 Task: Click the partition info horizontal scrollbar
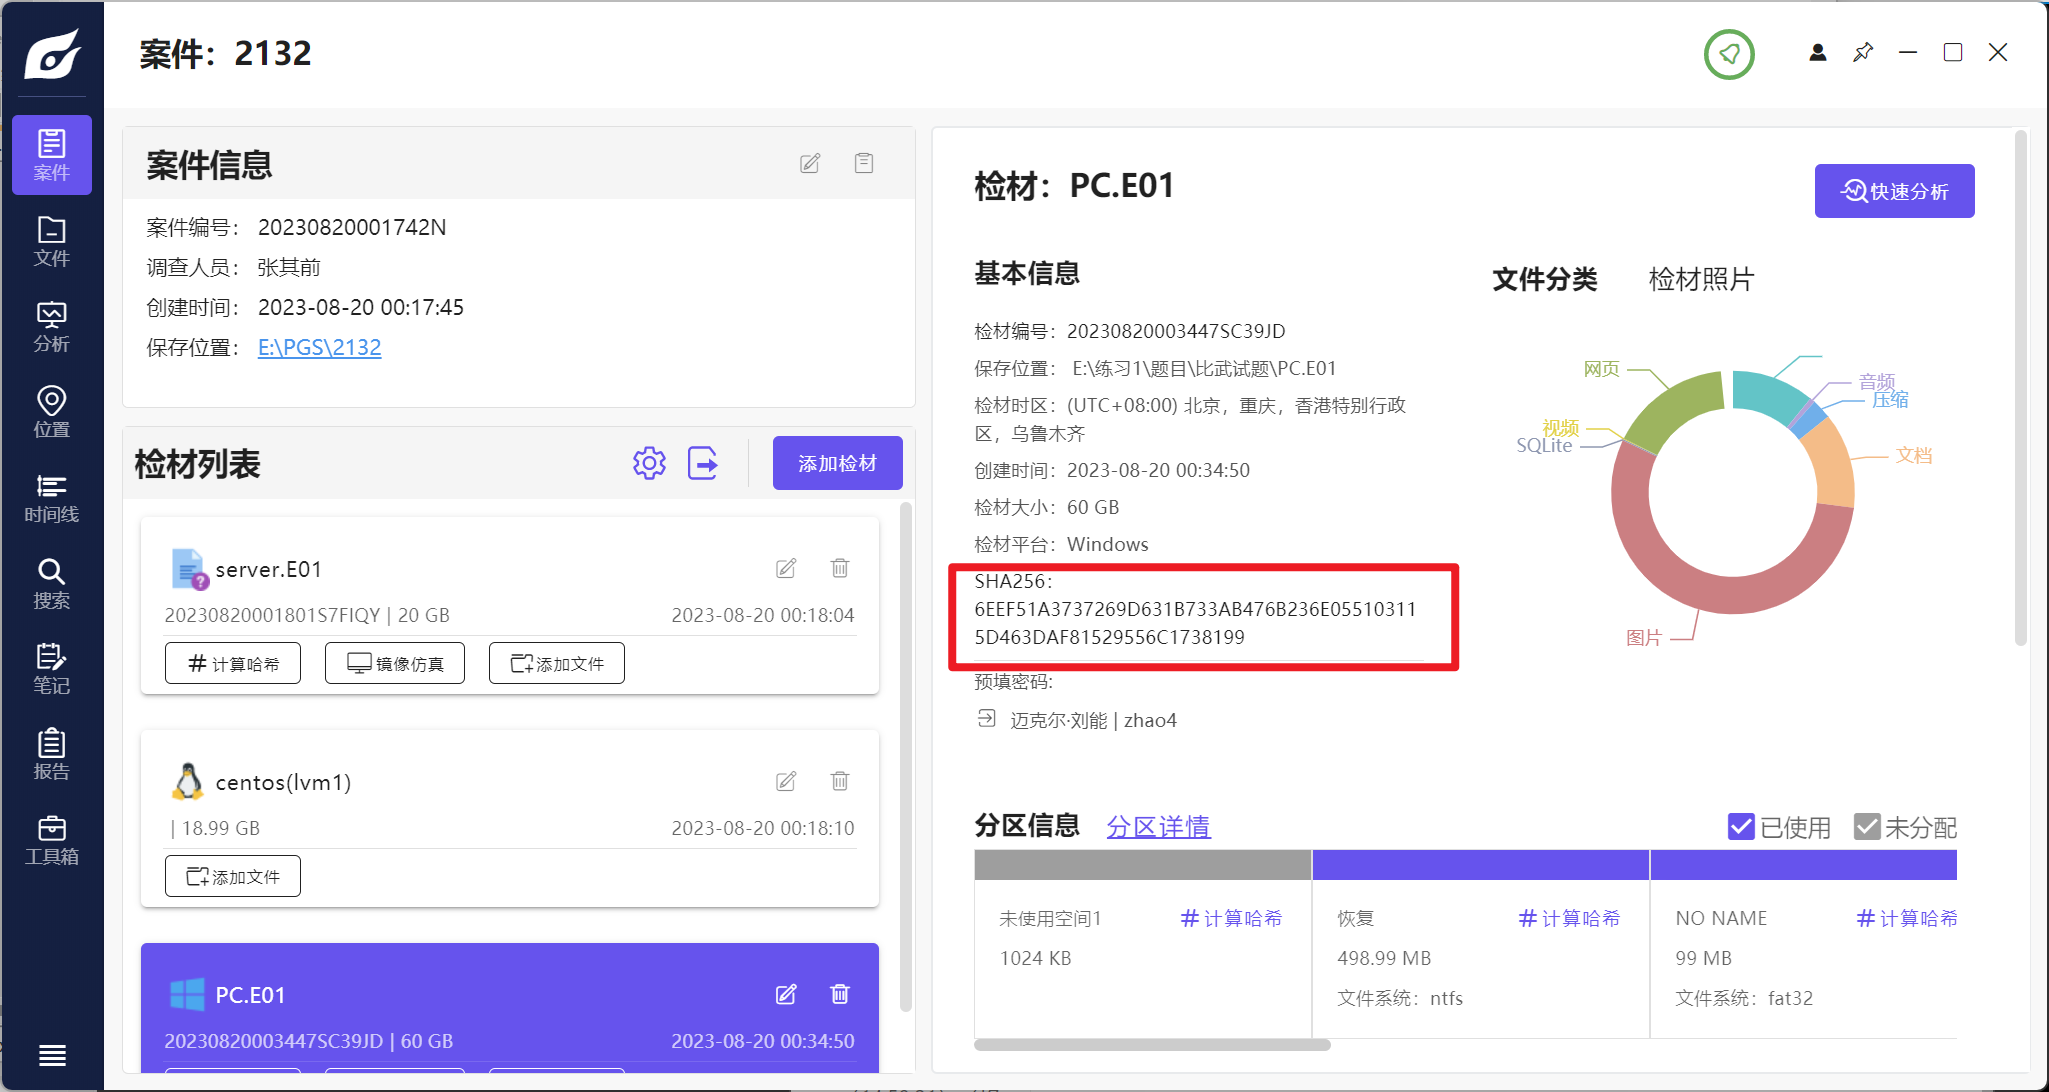tap(1152, 1045)
